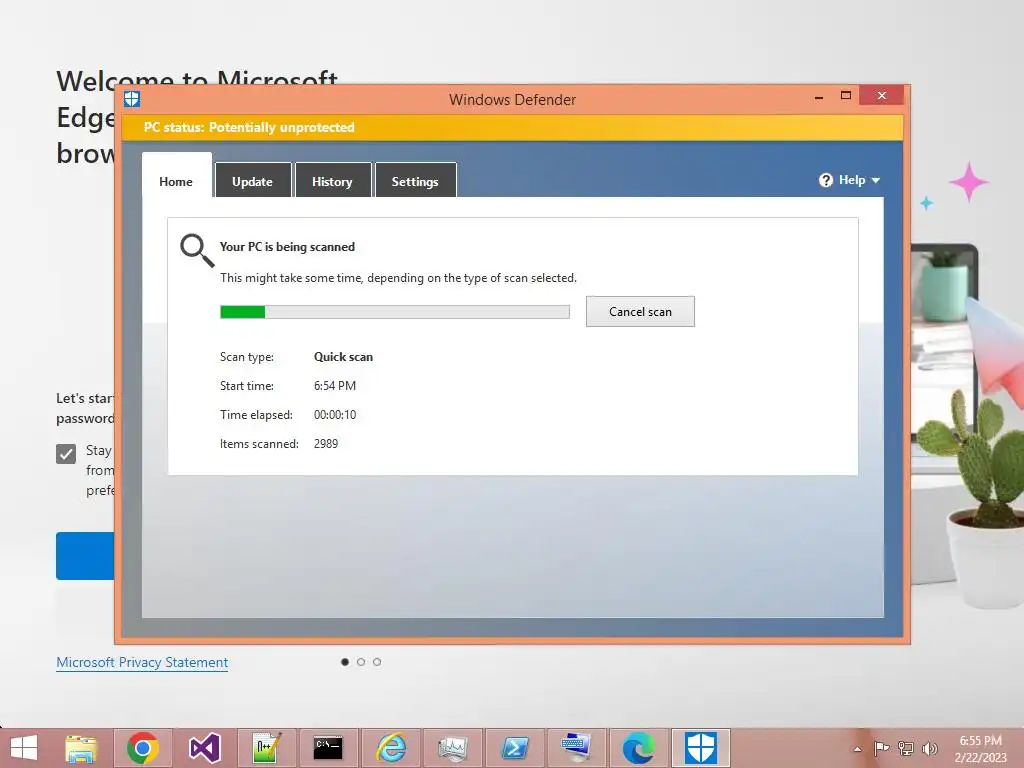1024x768 pixels.
Task: Click 'Your PC is being scanned' heading
Action: [x=287, y=247]
